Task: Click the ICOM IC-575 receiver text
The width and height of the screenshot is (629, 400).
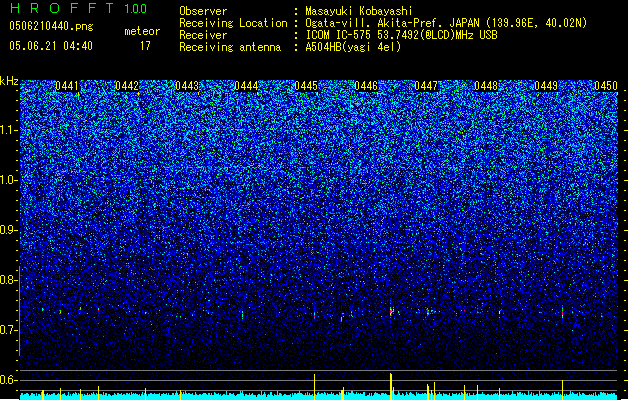Action: point(401,35)
